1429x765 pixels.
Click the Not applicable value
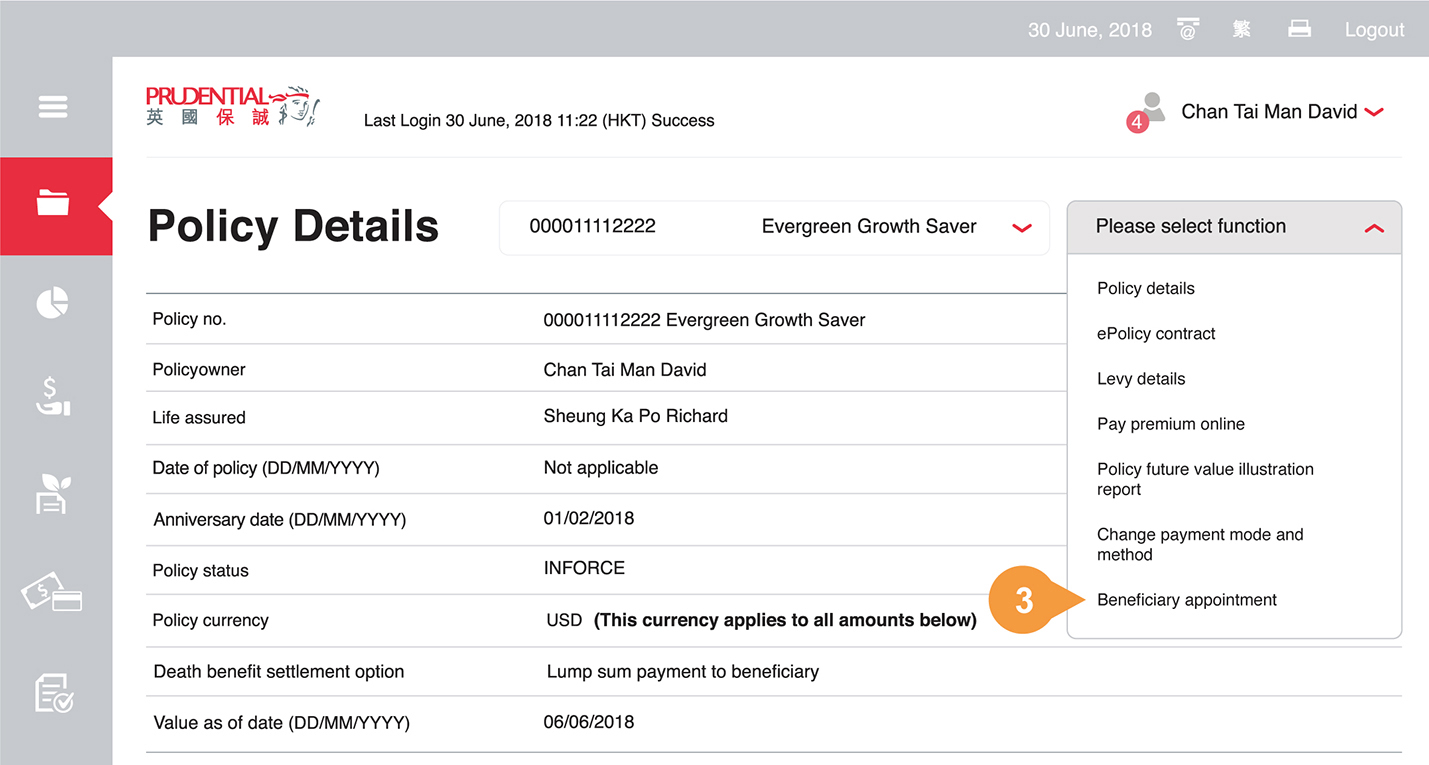(601, 467)
